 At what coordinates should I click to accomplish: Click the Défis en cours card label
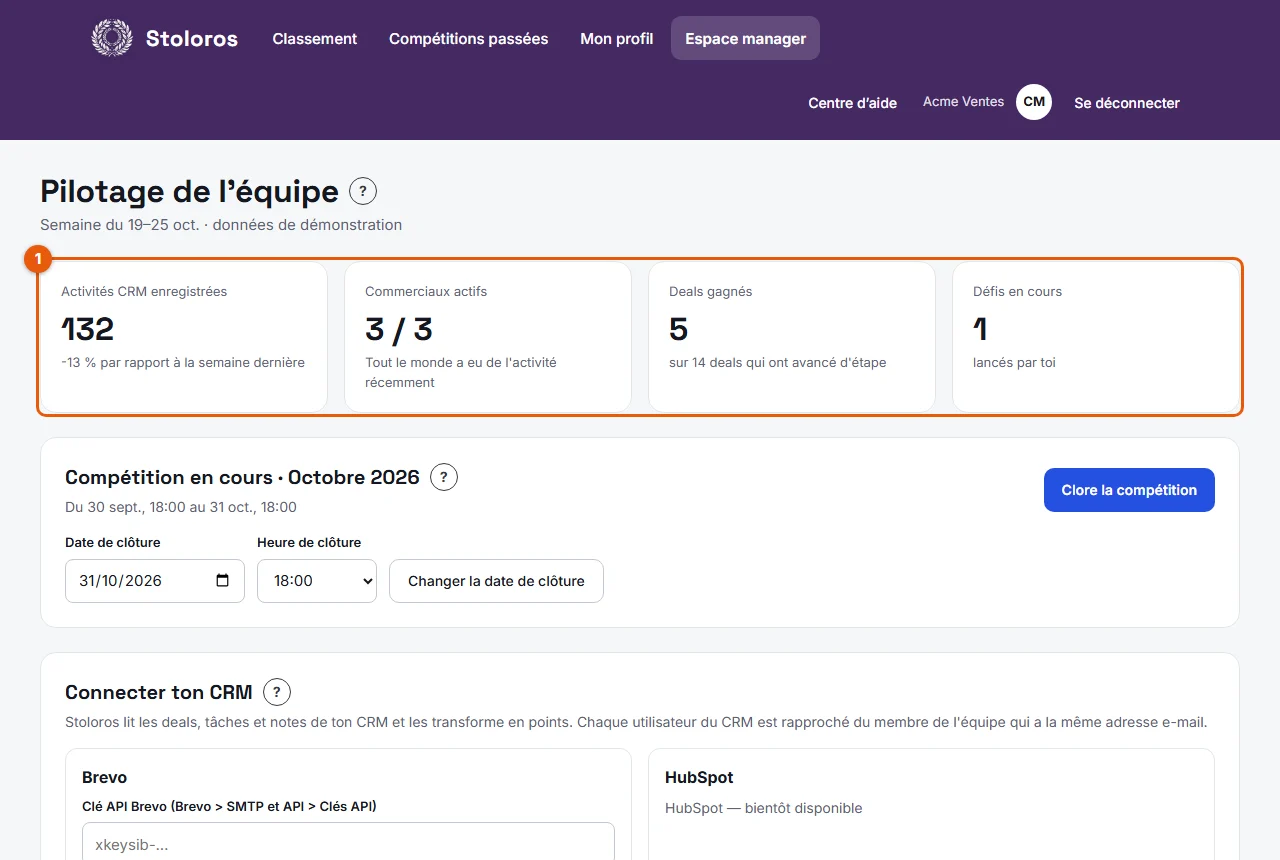point(1017,292)
